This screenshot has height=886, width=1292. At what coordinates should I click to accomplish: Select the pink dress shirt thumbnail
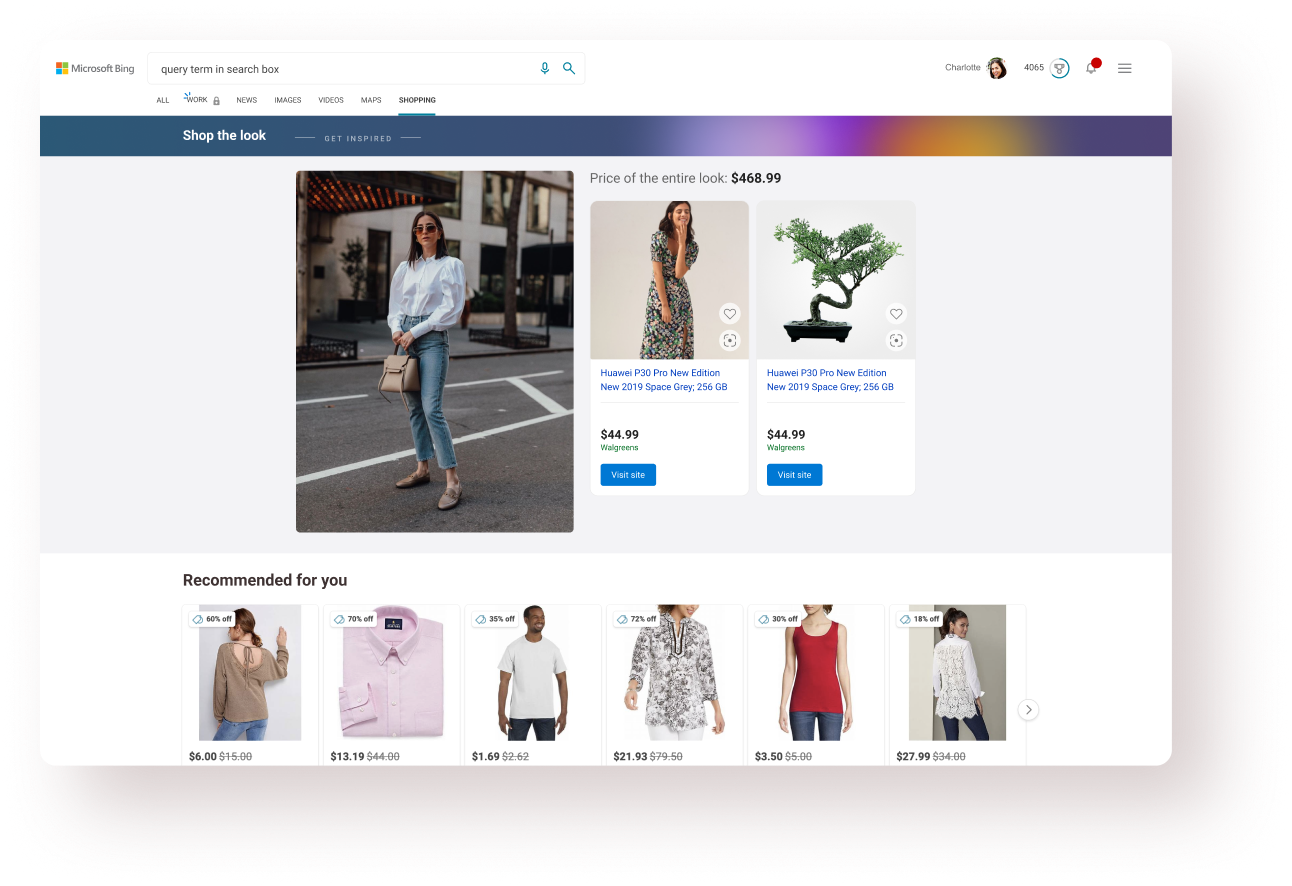[x=391, y=672]
